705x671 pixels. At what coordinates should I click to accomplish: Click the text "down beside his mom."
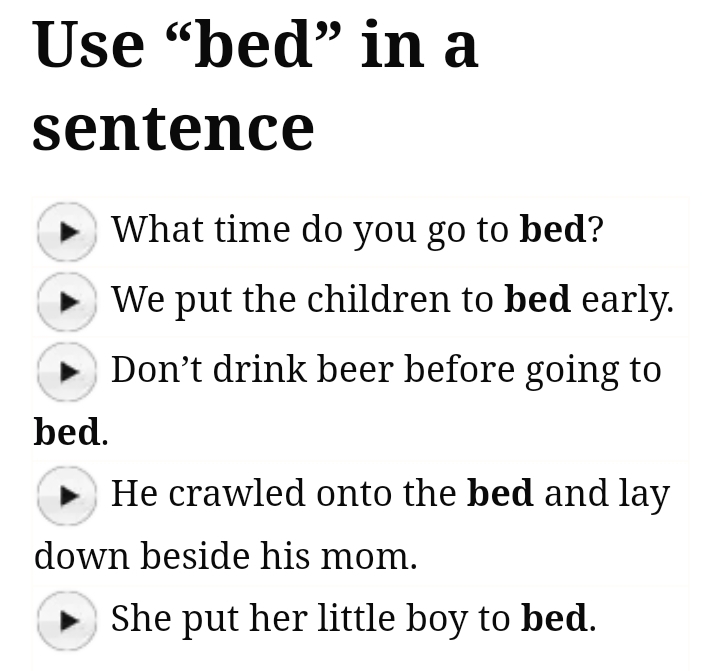click(x=225, y=557)
